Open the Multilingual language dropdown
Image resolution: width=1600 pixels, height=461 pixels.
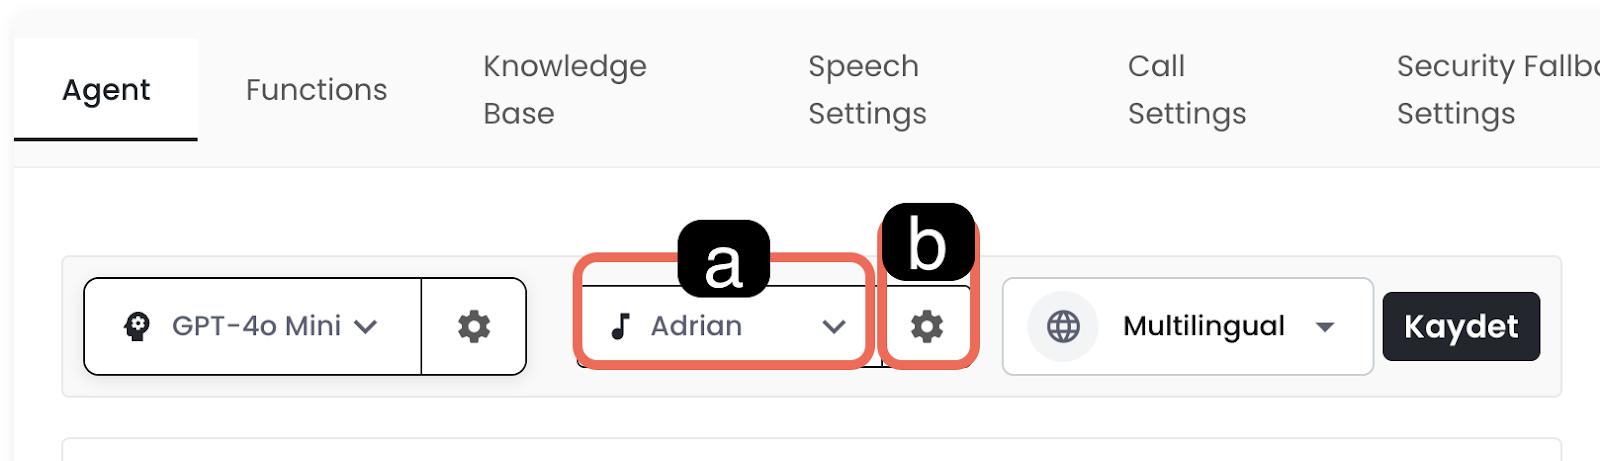(1203, 326)
